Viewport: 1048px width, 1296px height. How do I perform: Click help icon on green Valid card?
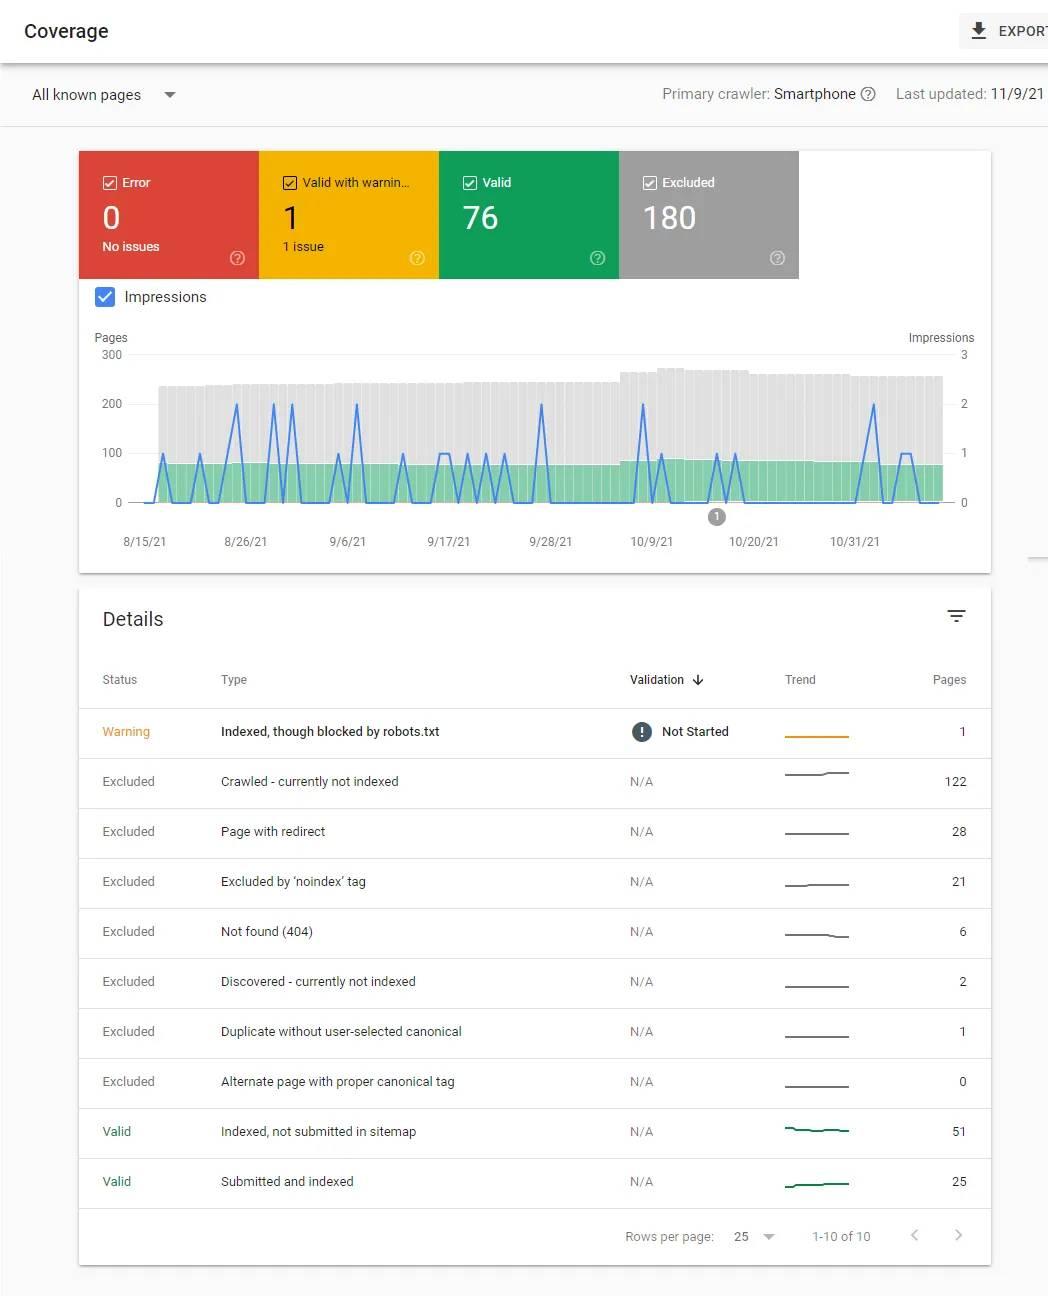coord(597,258)
